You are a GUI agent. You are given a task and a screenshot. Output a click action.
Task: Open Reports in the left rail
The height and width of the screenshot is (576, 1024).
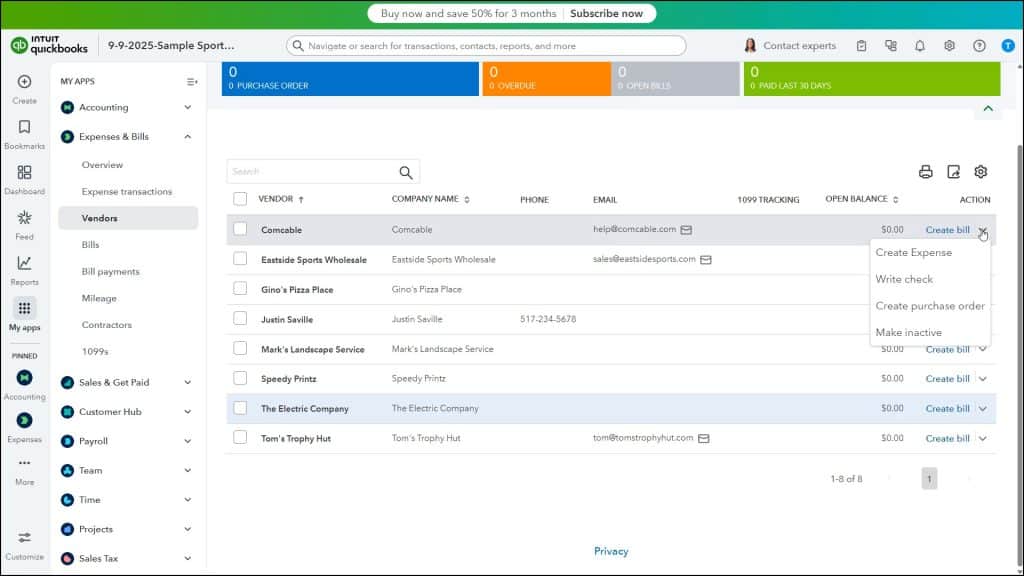pos(24,263)
